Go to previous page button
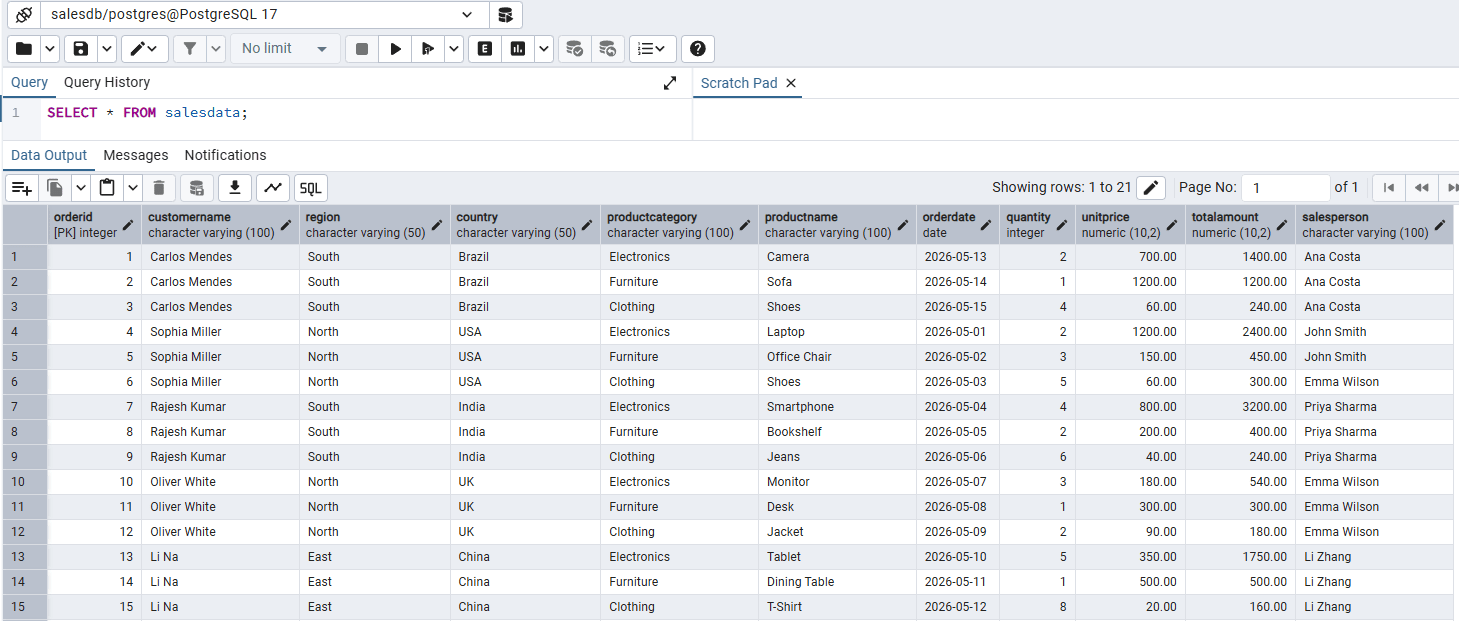Viewport: 1459px width, 621px height. point(1421,187)
